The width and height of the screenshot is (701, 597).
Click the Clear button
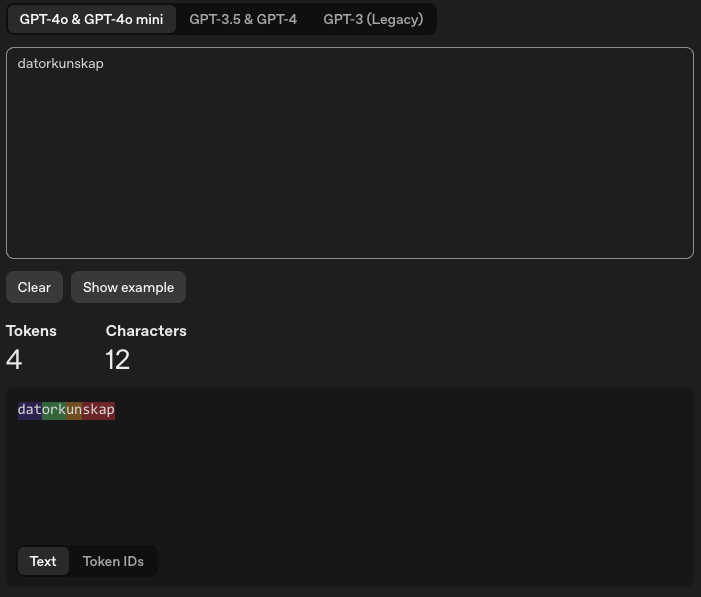[x=34, y=287]
